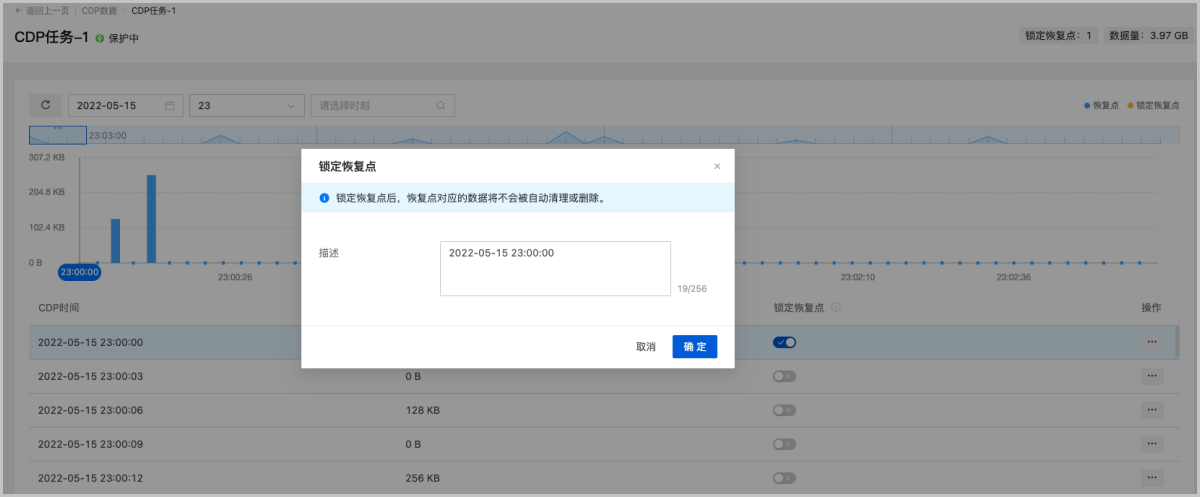Open more actions for 23:00:03 row
1200x497 pixels.
click(x=1152, y=376)
